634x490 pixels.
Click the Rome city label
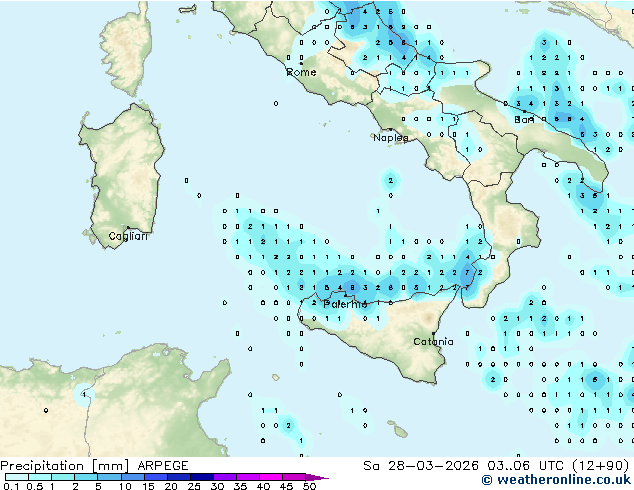coord(301,72)
